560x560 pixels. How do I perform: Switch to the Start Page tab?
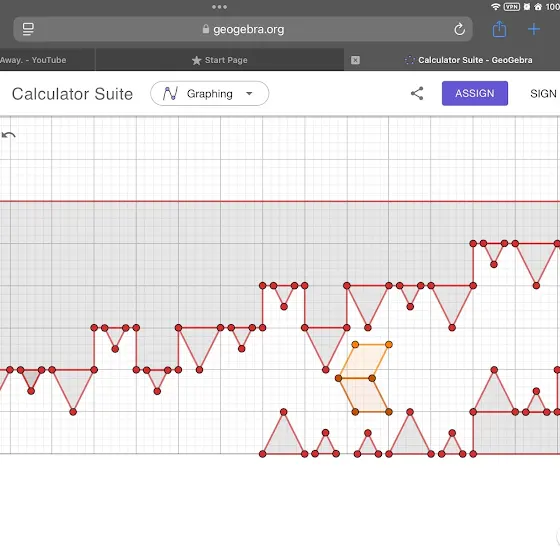click(219, 60)
